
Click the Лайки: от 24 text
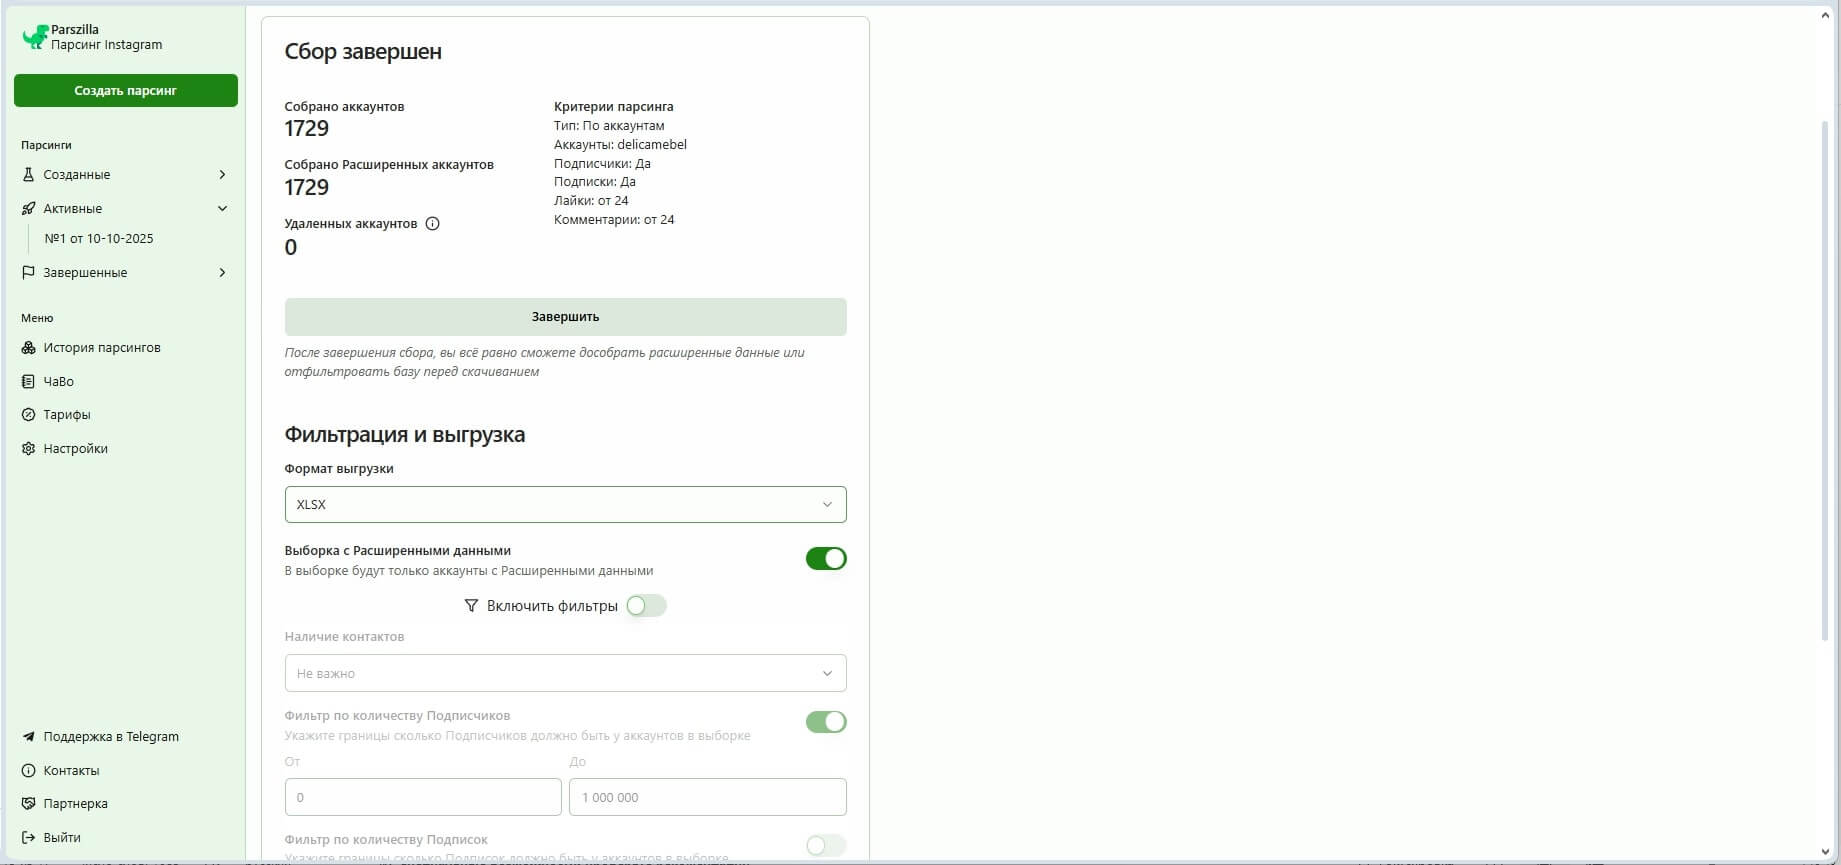(591, 200)
